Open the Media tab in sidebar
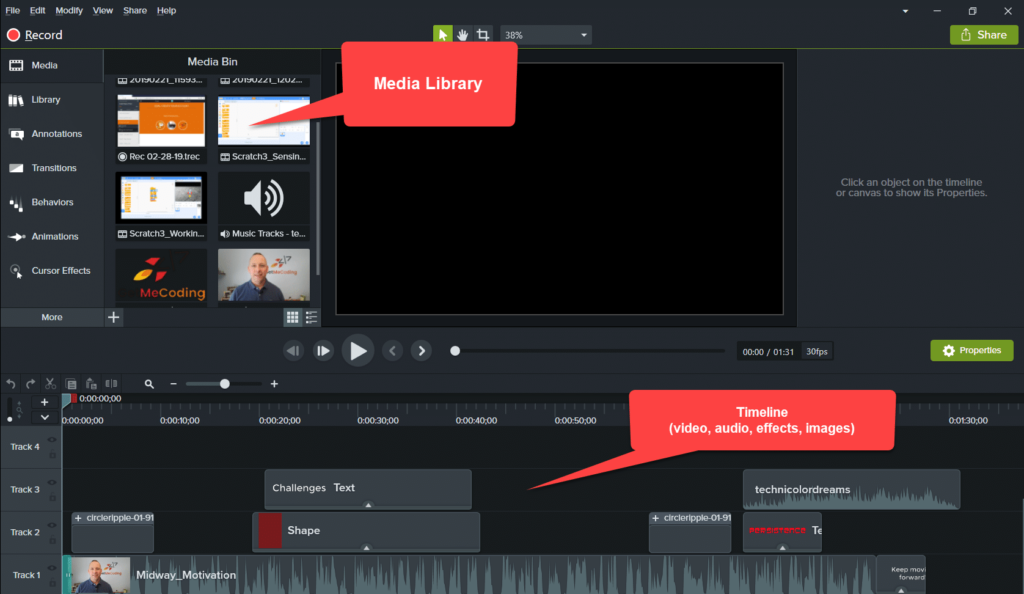1024x594 pixels. point(52,65)
